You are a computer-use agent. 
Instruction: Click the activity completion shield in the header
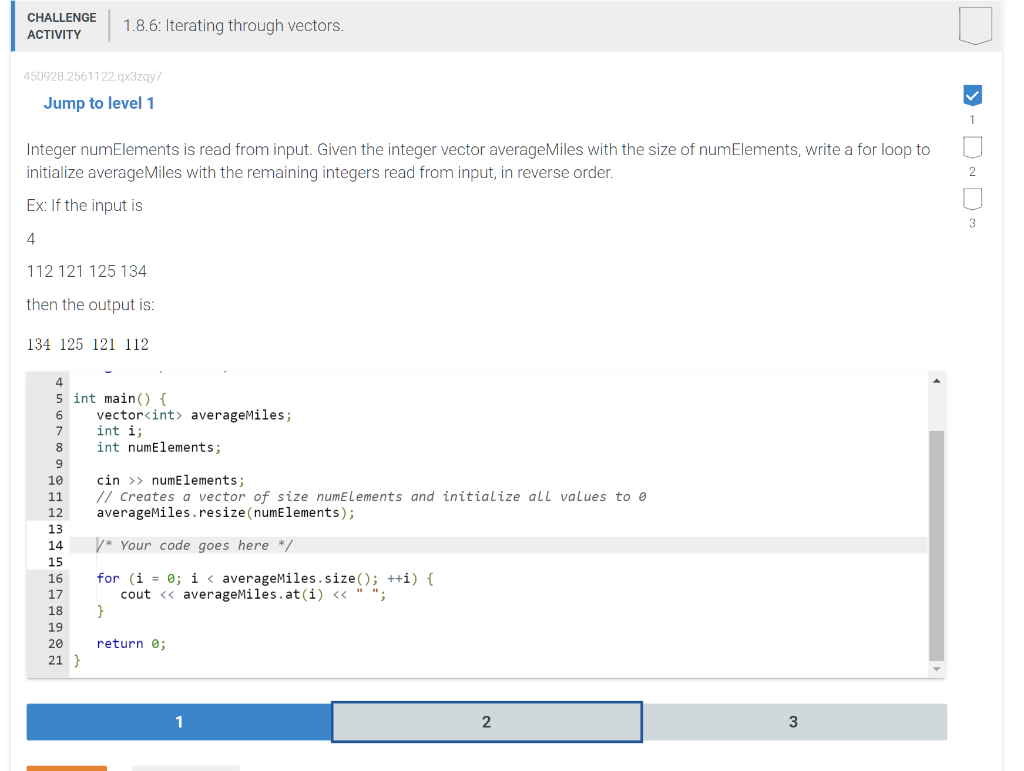point(975,25)
